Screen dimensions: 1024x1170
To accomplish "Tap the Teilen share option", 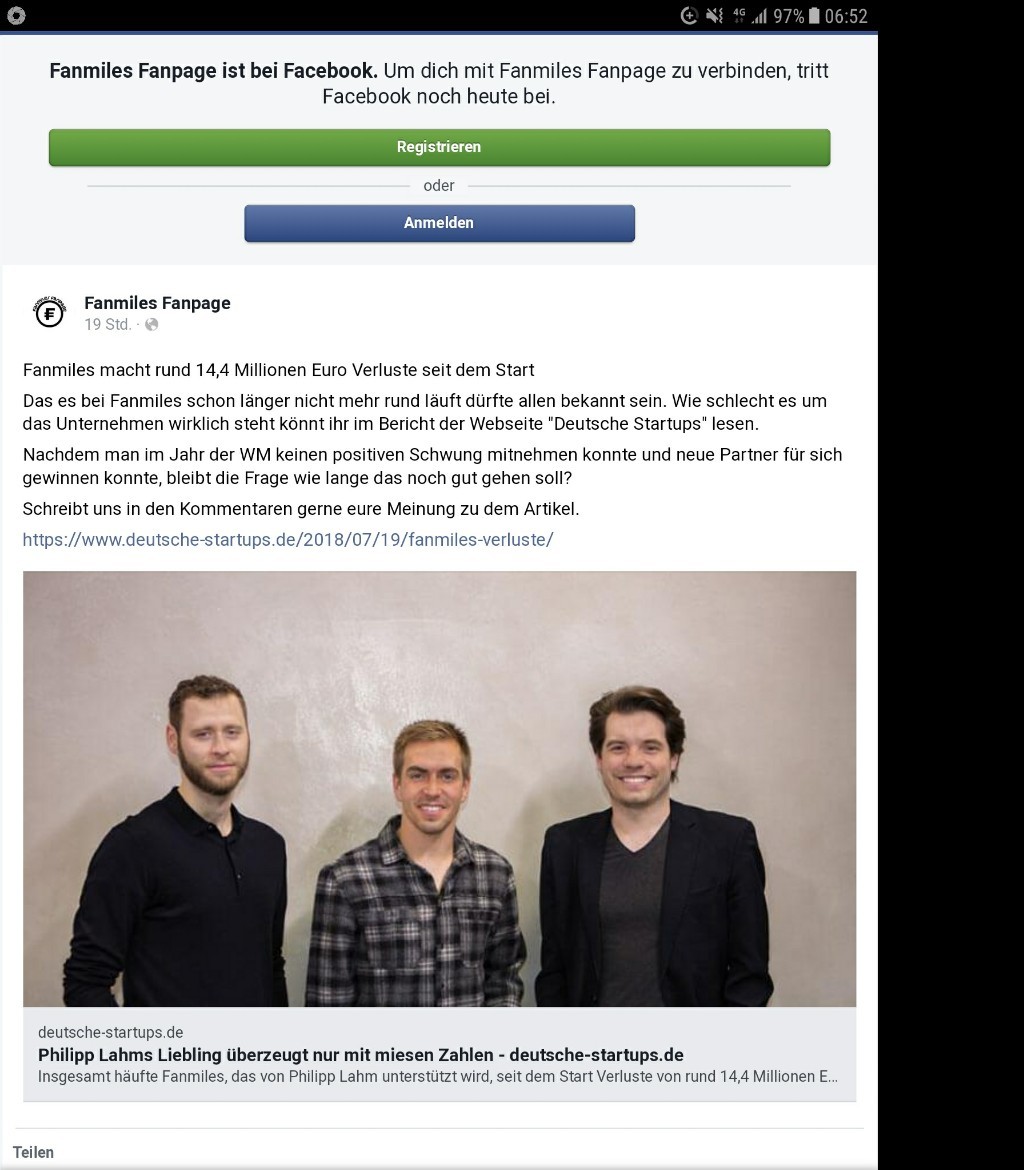I will tap(34, 1152).
